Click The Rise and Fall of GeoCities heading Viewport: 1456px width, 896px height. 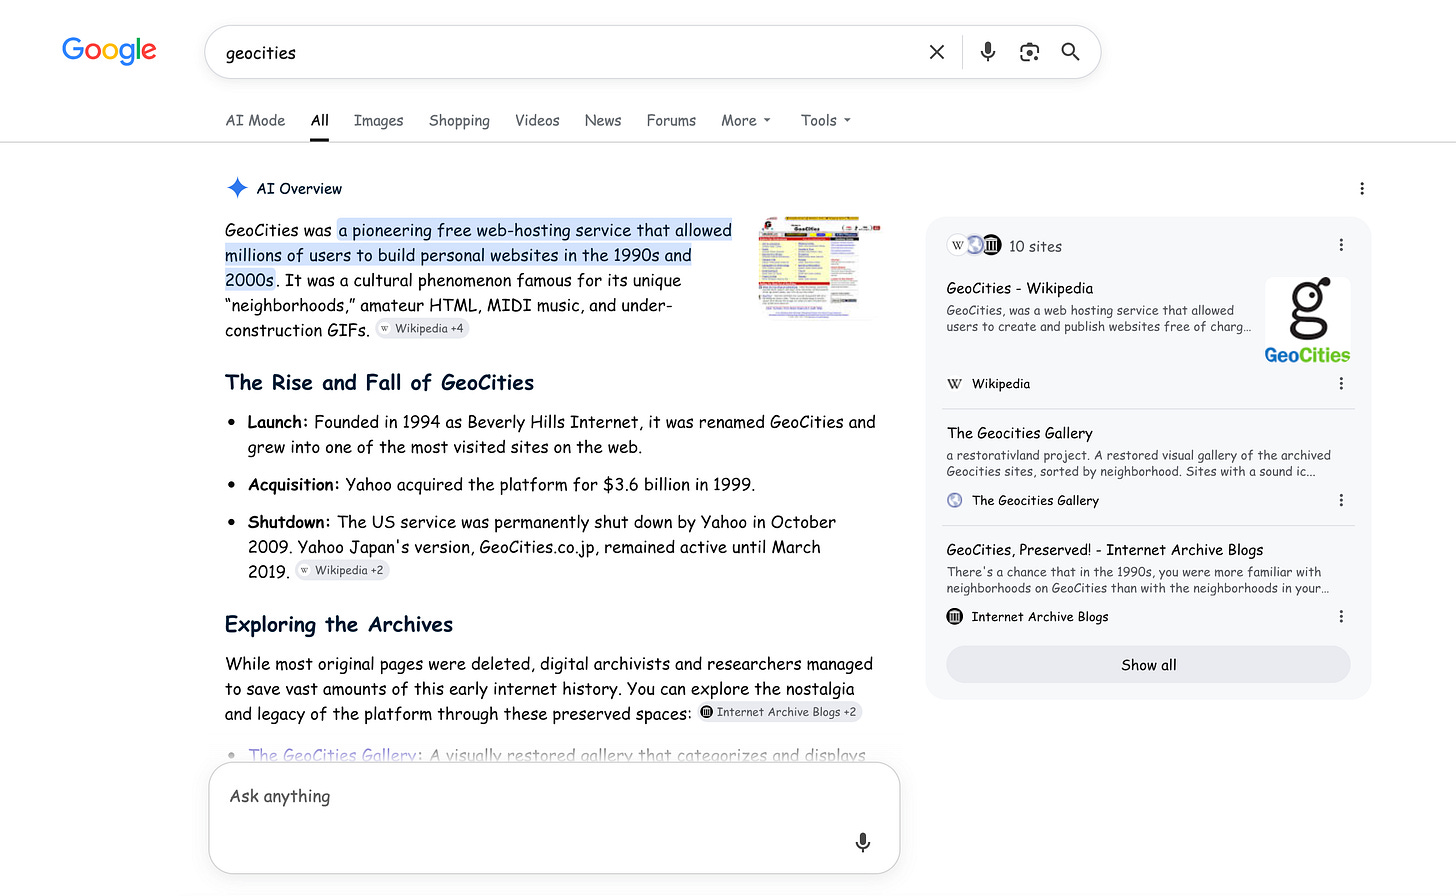380,383
